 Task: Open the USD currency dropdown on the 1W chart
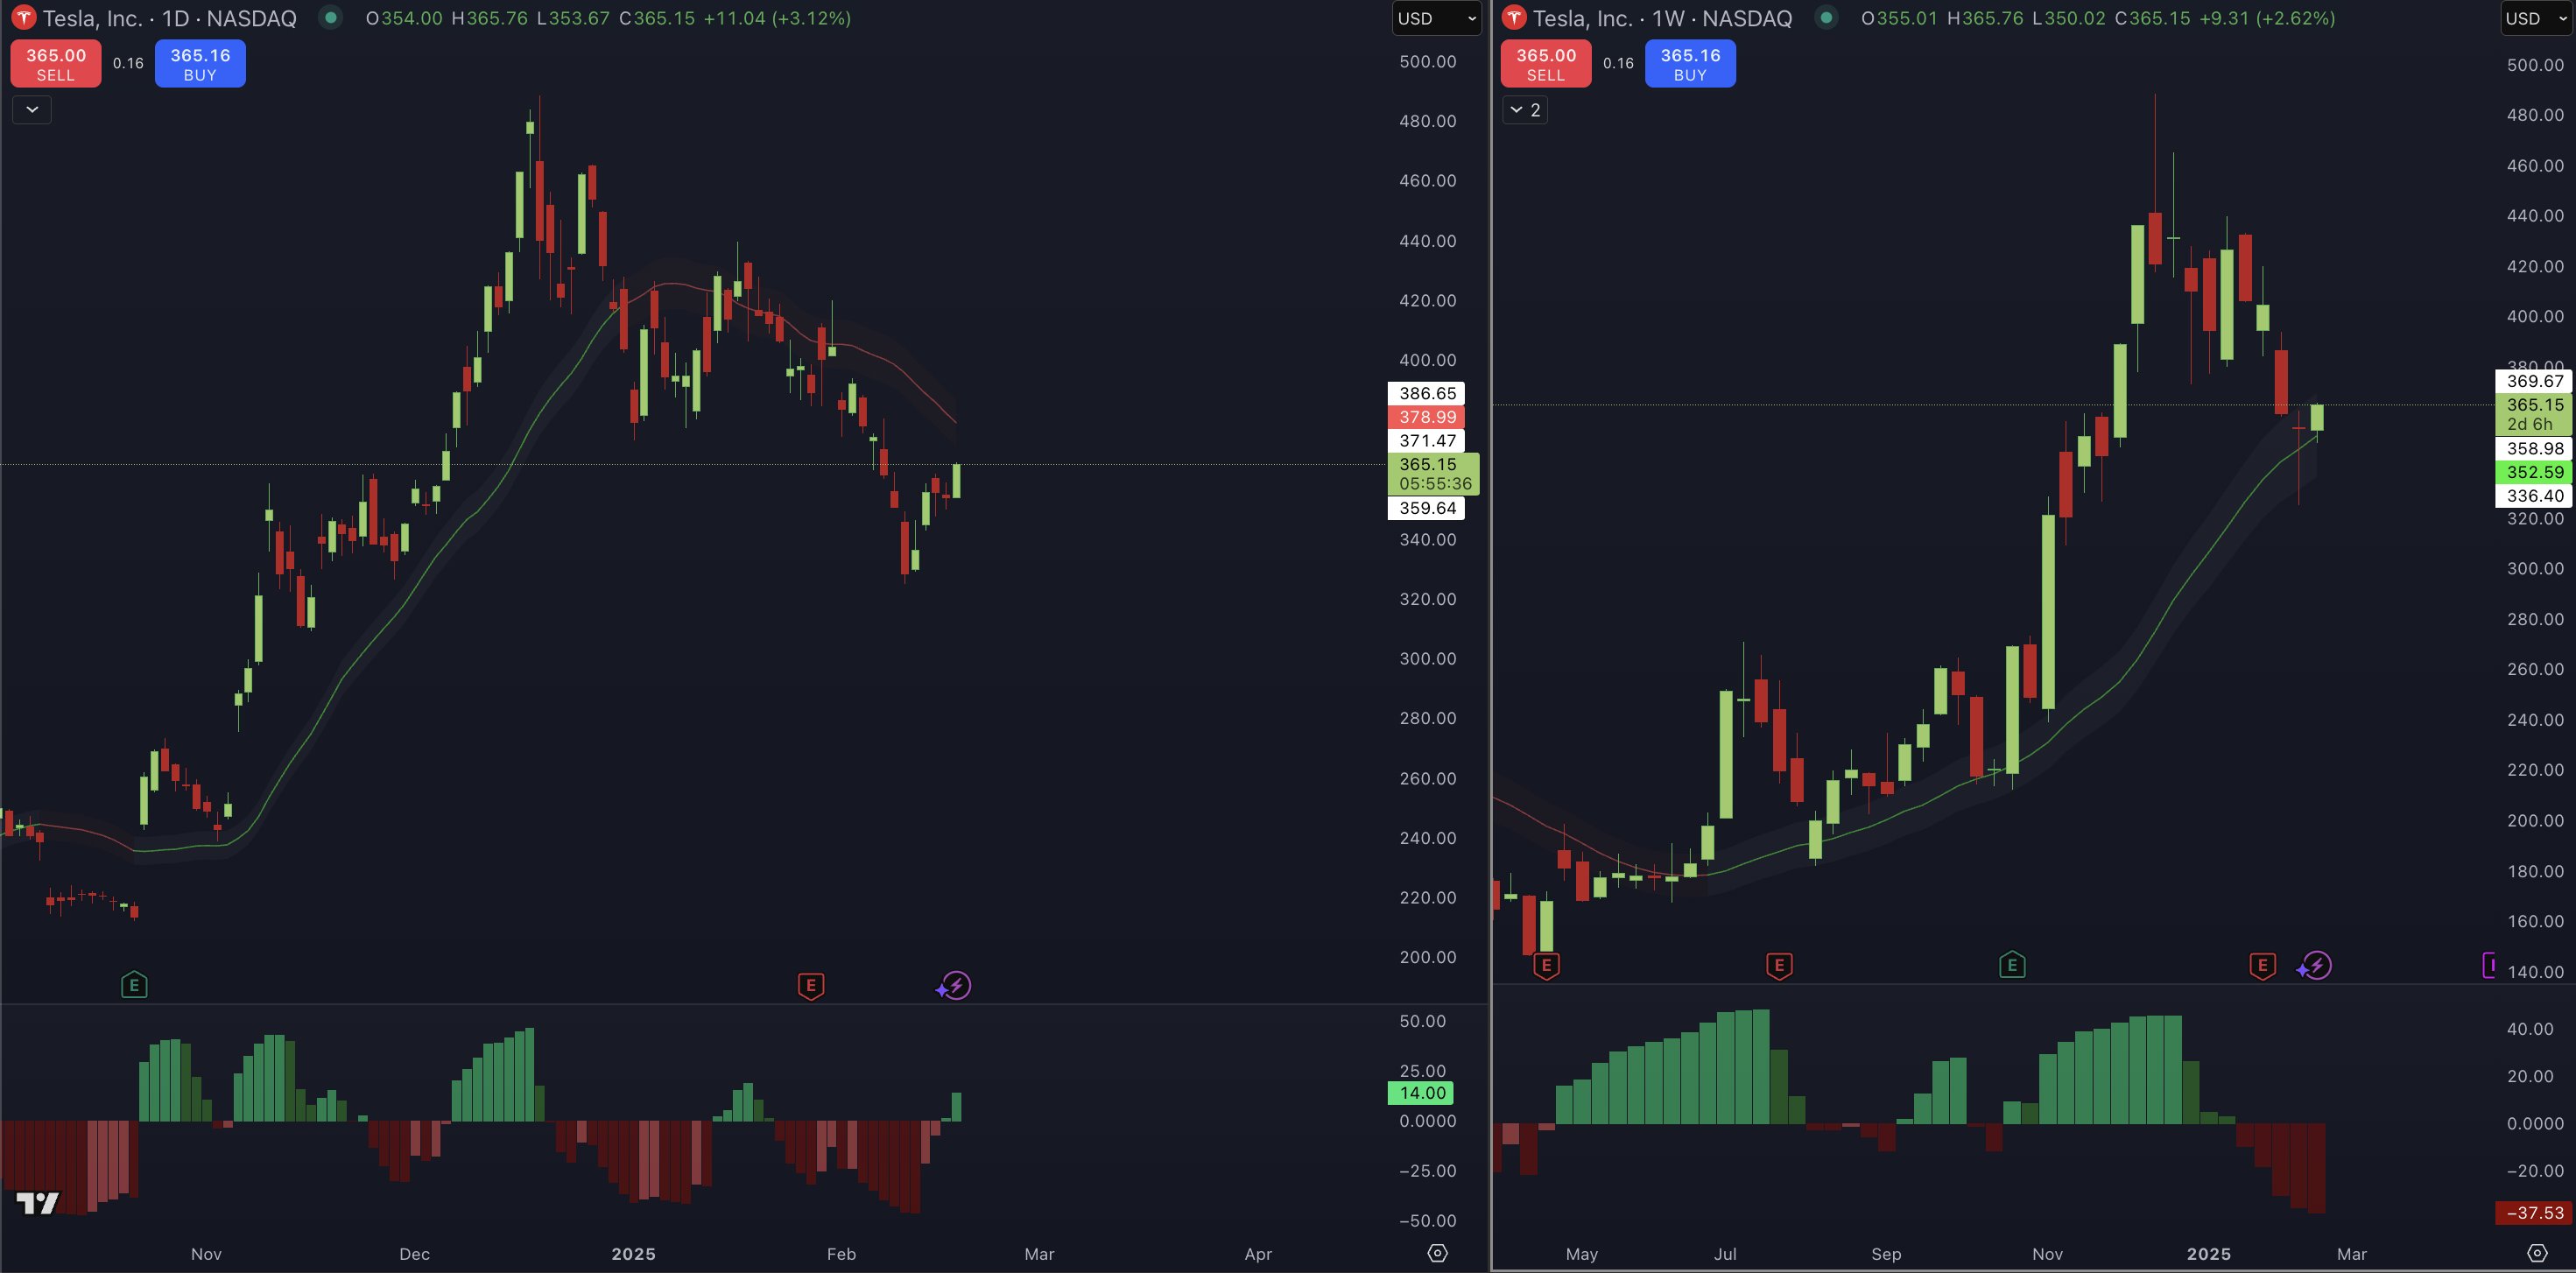(x=2537, y=18)
